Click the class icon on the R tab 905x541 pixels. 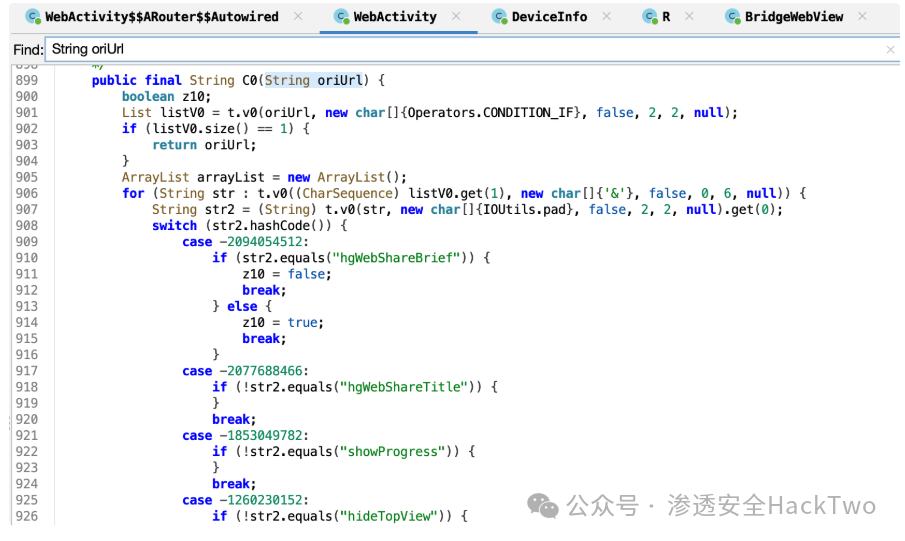pos(650,17)
